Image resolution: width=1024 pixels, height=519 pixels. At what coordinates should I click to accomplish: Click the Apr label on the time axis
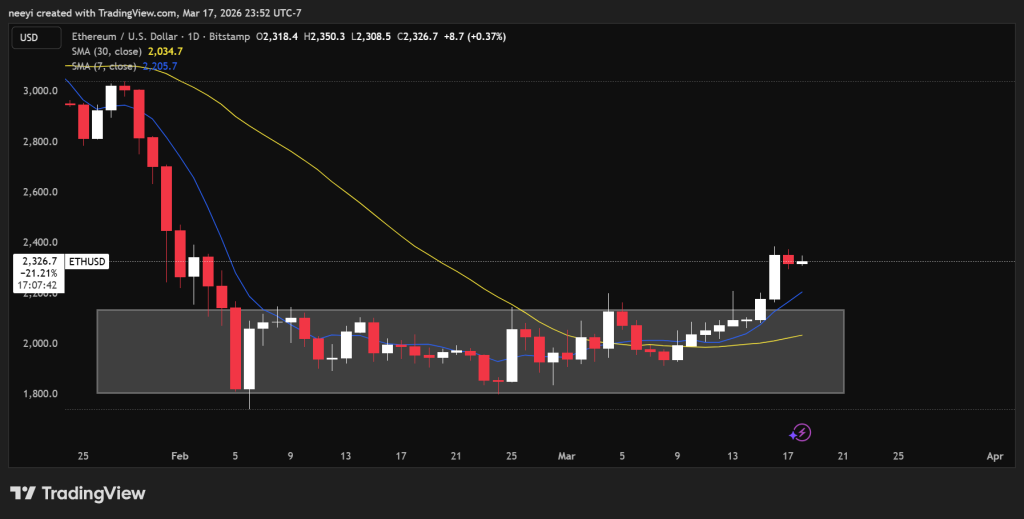pyautogui.click(x=994, y=456)
